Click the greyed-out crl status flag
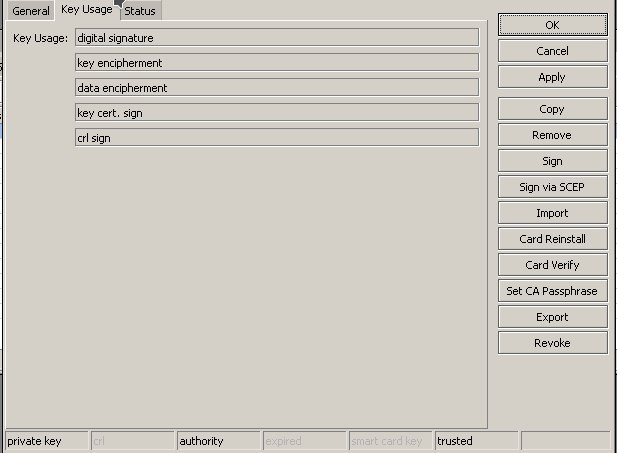Image resolution: width=617 pixels, height=453 pixels. click(x=133, y=440)
